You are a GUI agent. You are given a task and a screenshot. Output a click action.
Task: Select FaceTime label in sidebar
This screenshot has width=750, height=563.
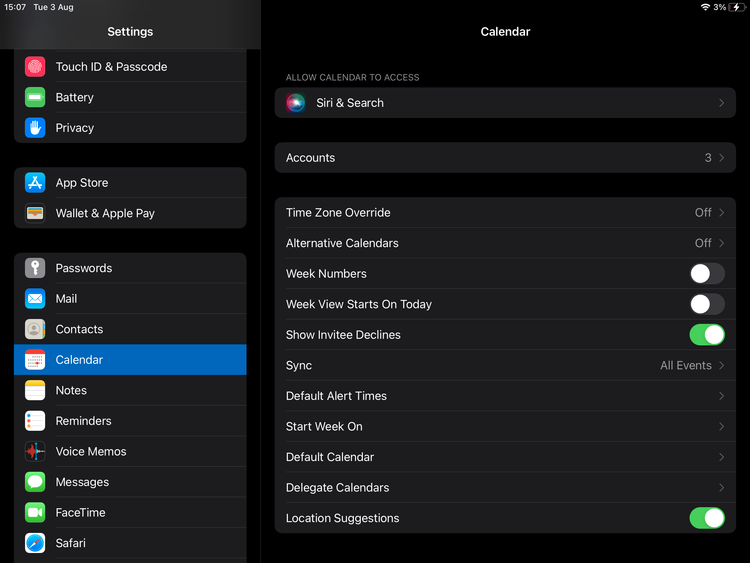tap(80, 513)
